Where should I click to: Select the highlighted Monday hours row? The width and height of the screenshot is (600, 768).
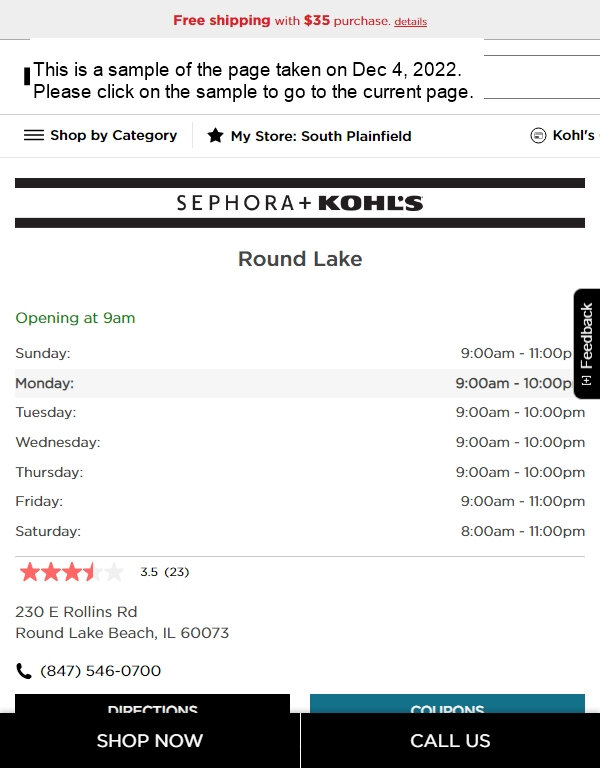click(294, 383)
